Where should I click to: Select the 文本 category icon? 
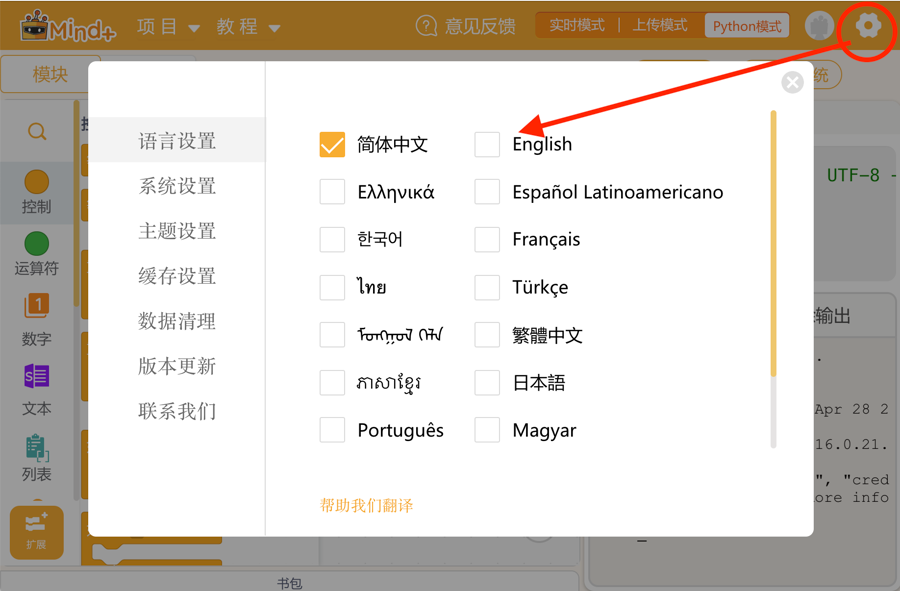pos(37,377)
